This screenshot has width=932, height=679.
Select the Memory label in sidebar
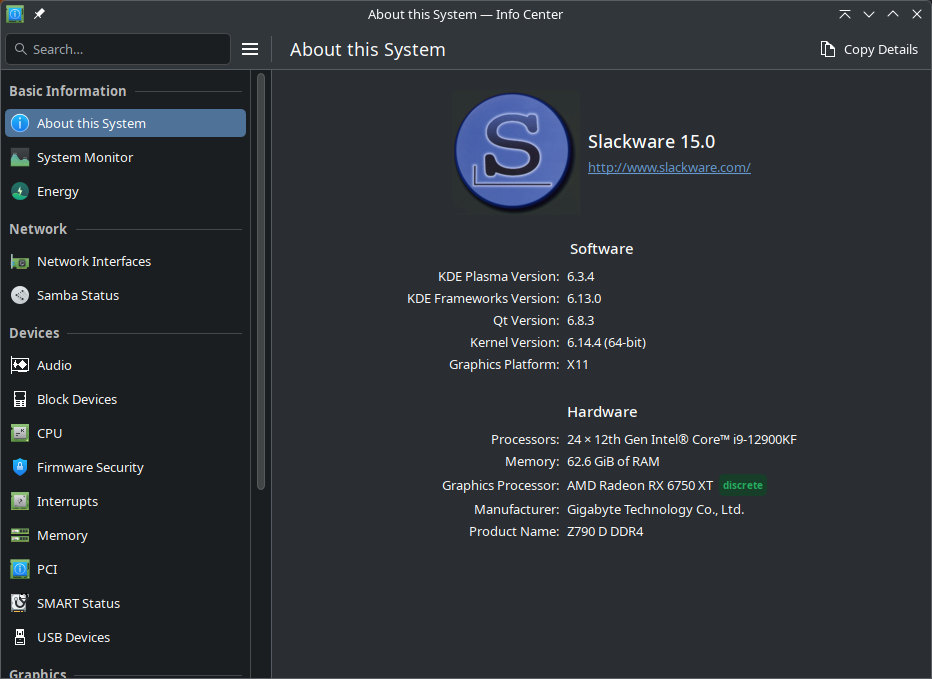click(62, 536)
